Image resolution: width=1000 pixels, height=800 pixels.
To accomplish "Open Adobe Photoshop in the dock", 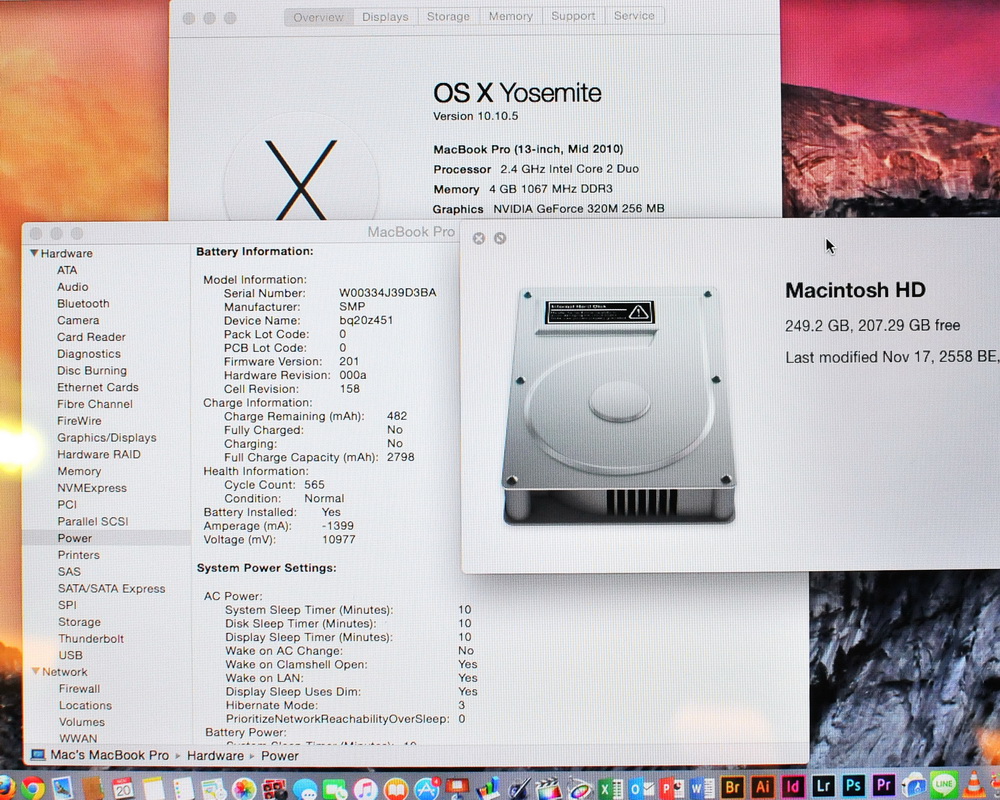I will pos(853,785).
